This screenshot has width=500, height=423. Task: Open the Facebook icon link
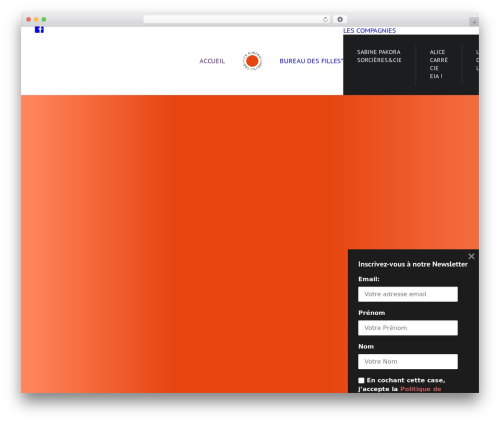point(39,30)
